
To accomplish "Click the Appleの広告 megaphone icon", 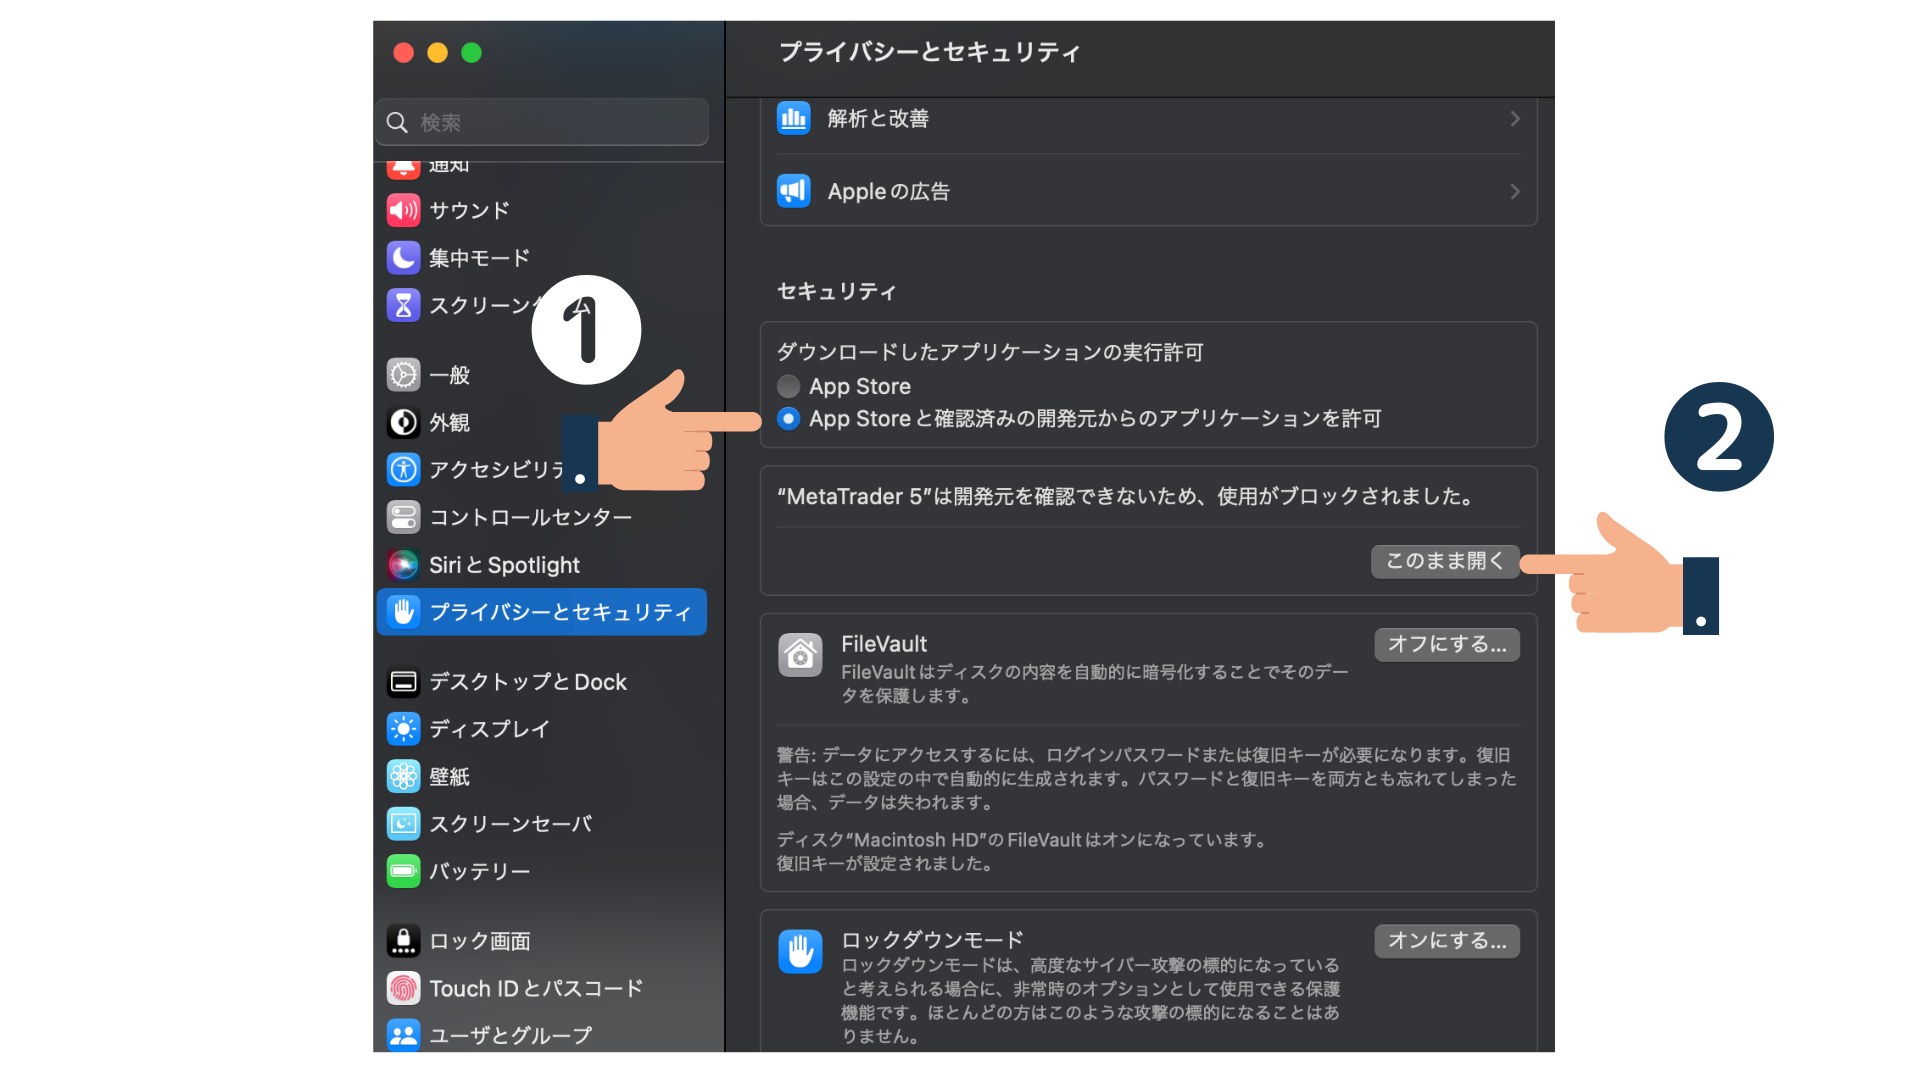I will pyautogui.click(x=794, y=191).
